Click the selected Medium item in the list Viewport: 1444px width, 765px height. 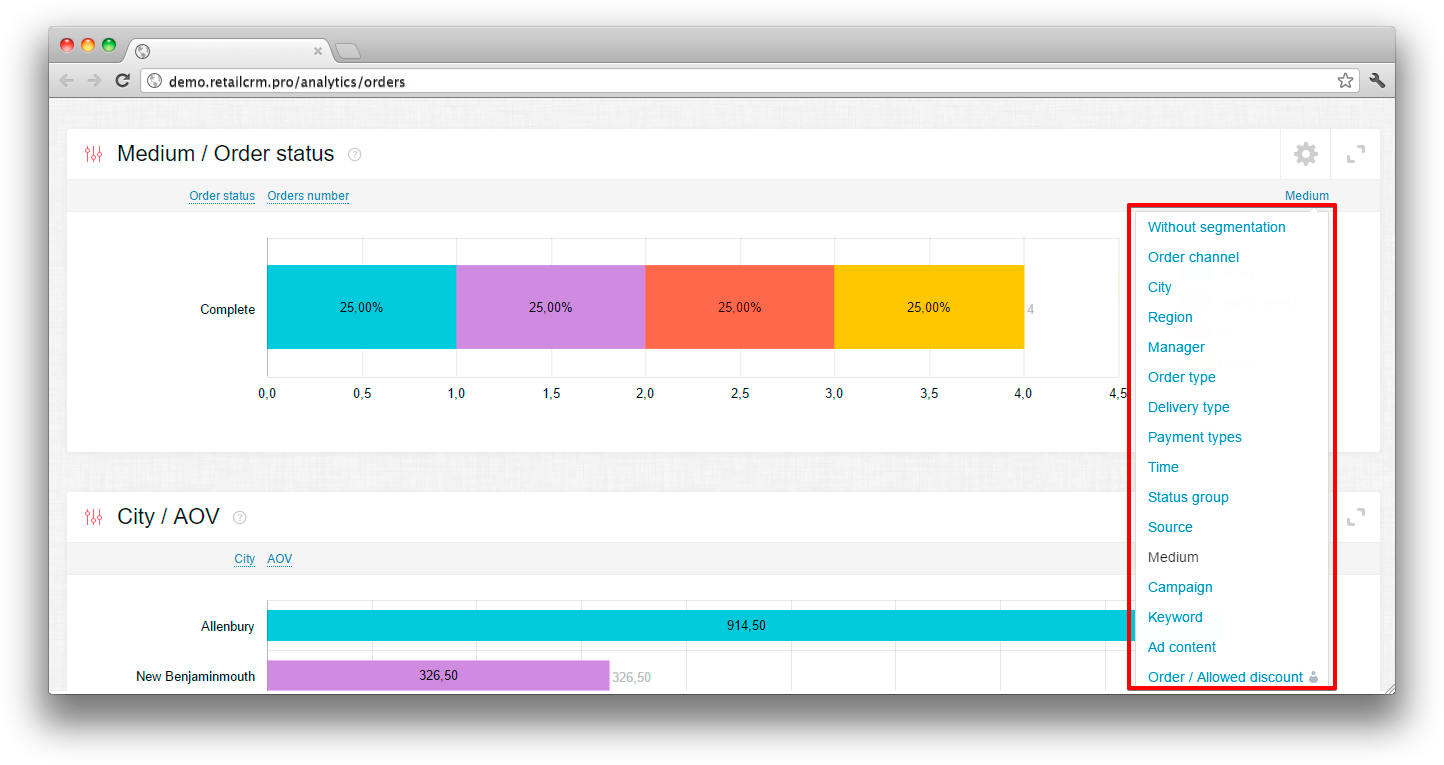[1173, 557]
